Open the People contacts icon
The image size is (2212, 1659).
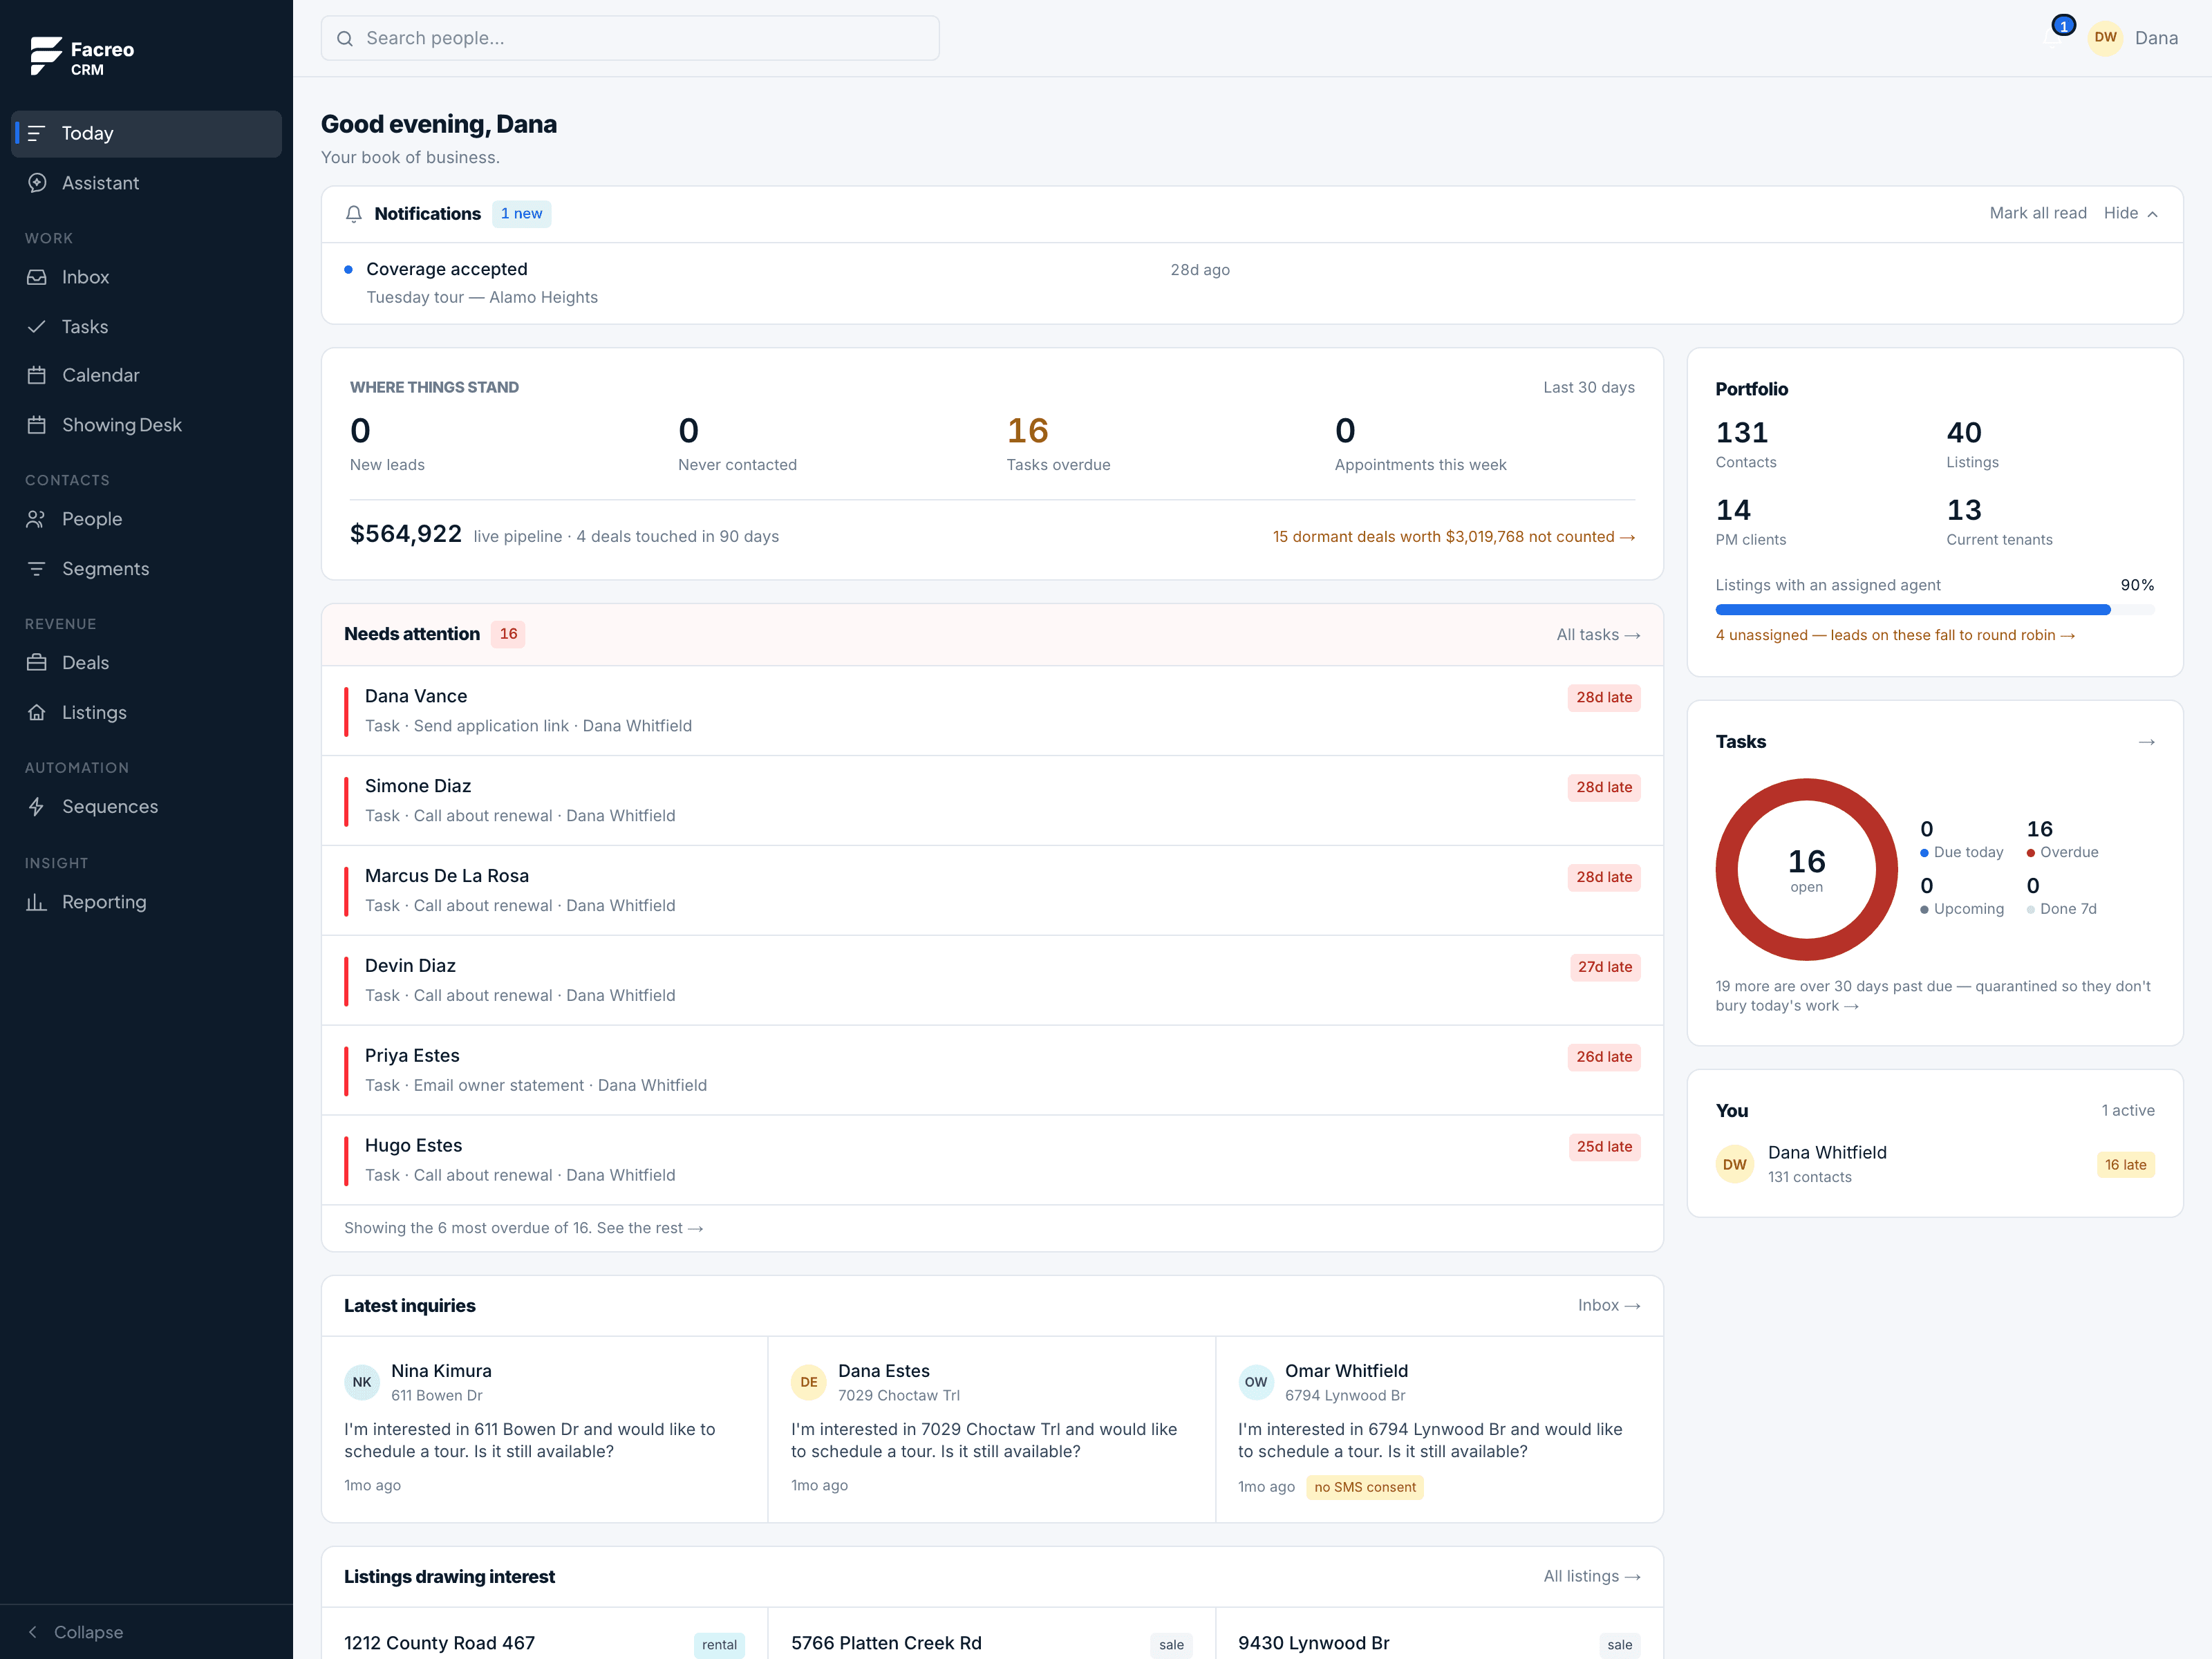pos(37,519)
